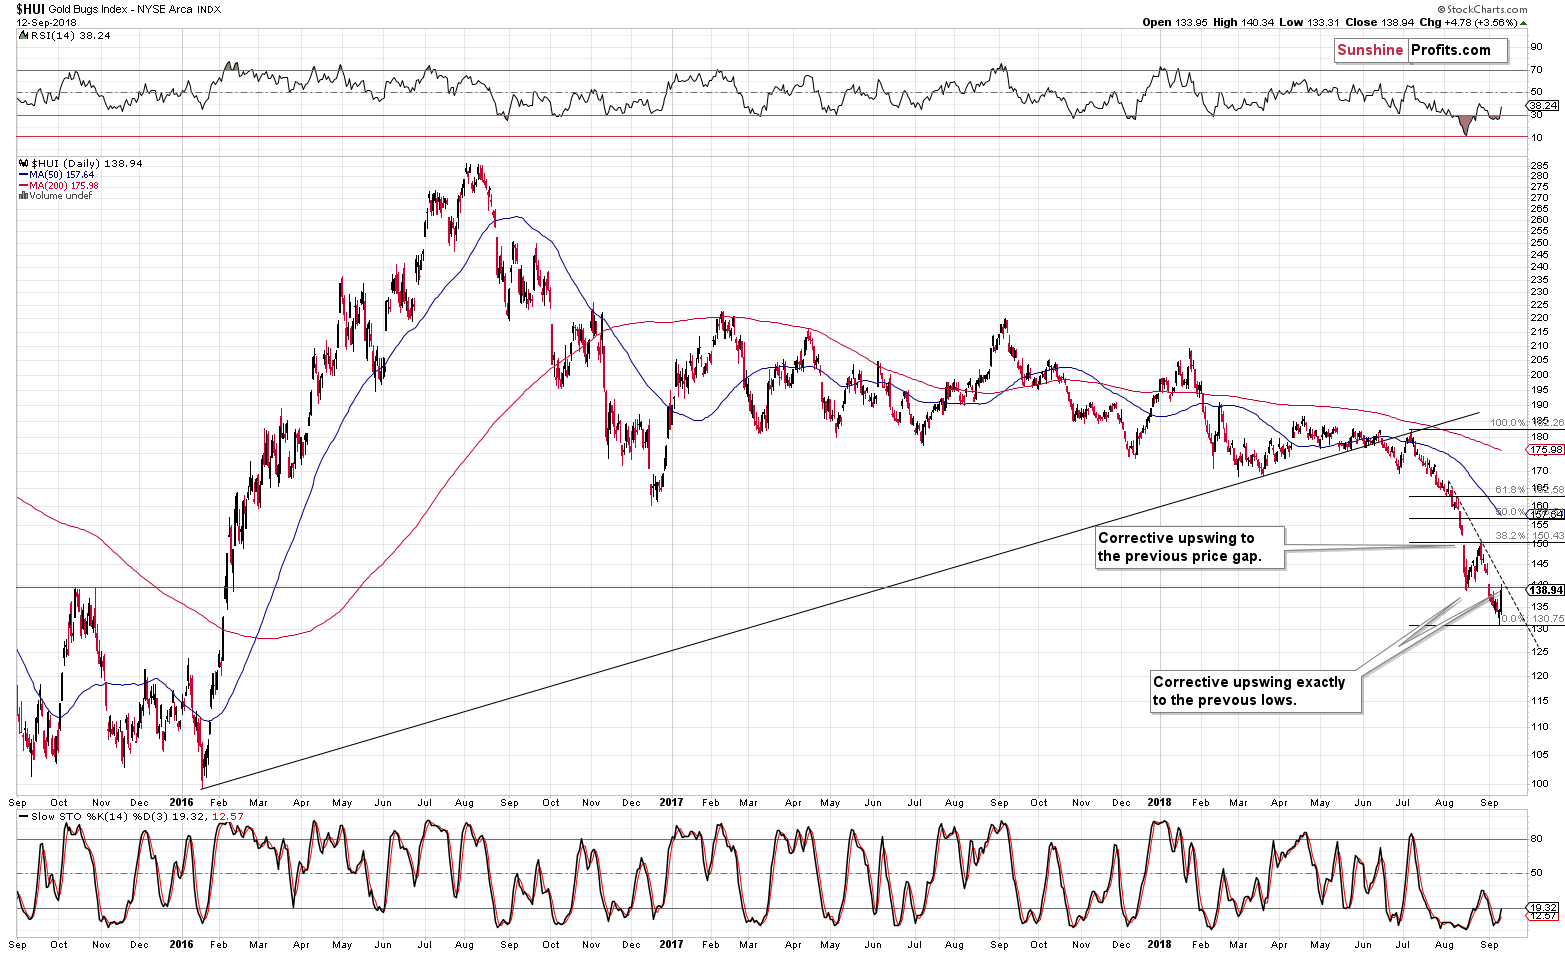The width and height of the screenshot is (1565, 953).
Task: Click the 'Volume undef' legend entry
Action: (61, 196)
